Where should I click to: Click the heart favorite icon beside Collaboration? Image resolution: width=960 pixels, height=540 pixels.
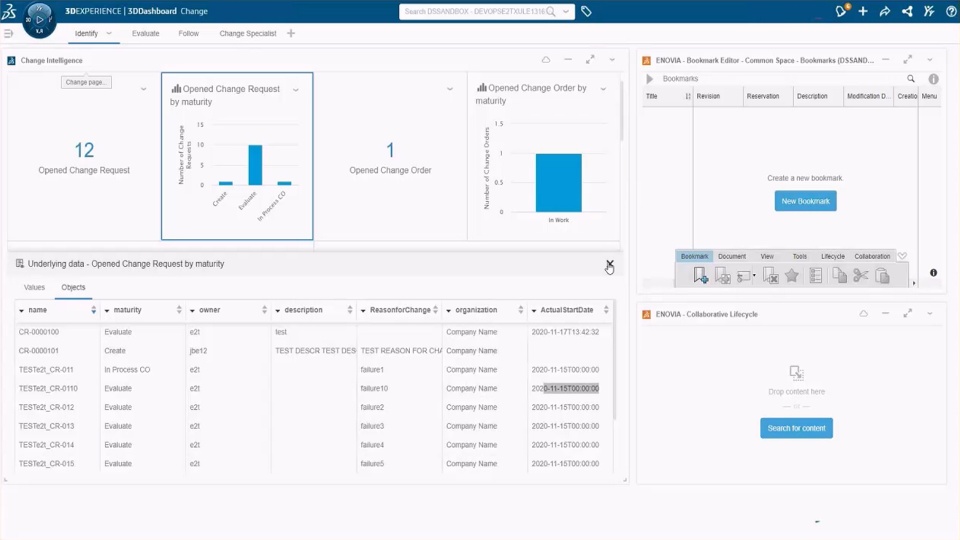click(902, 256)
